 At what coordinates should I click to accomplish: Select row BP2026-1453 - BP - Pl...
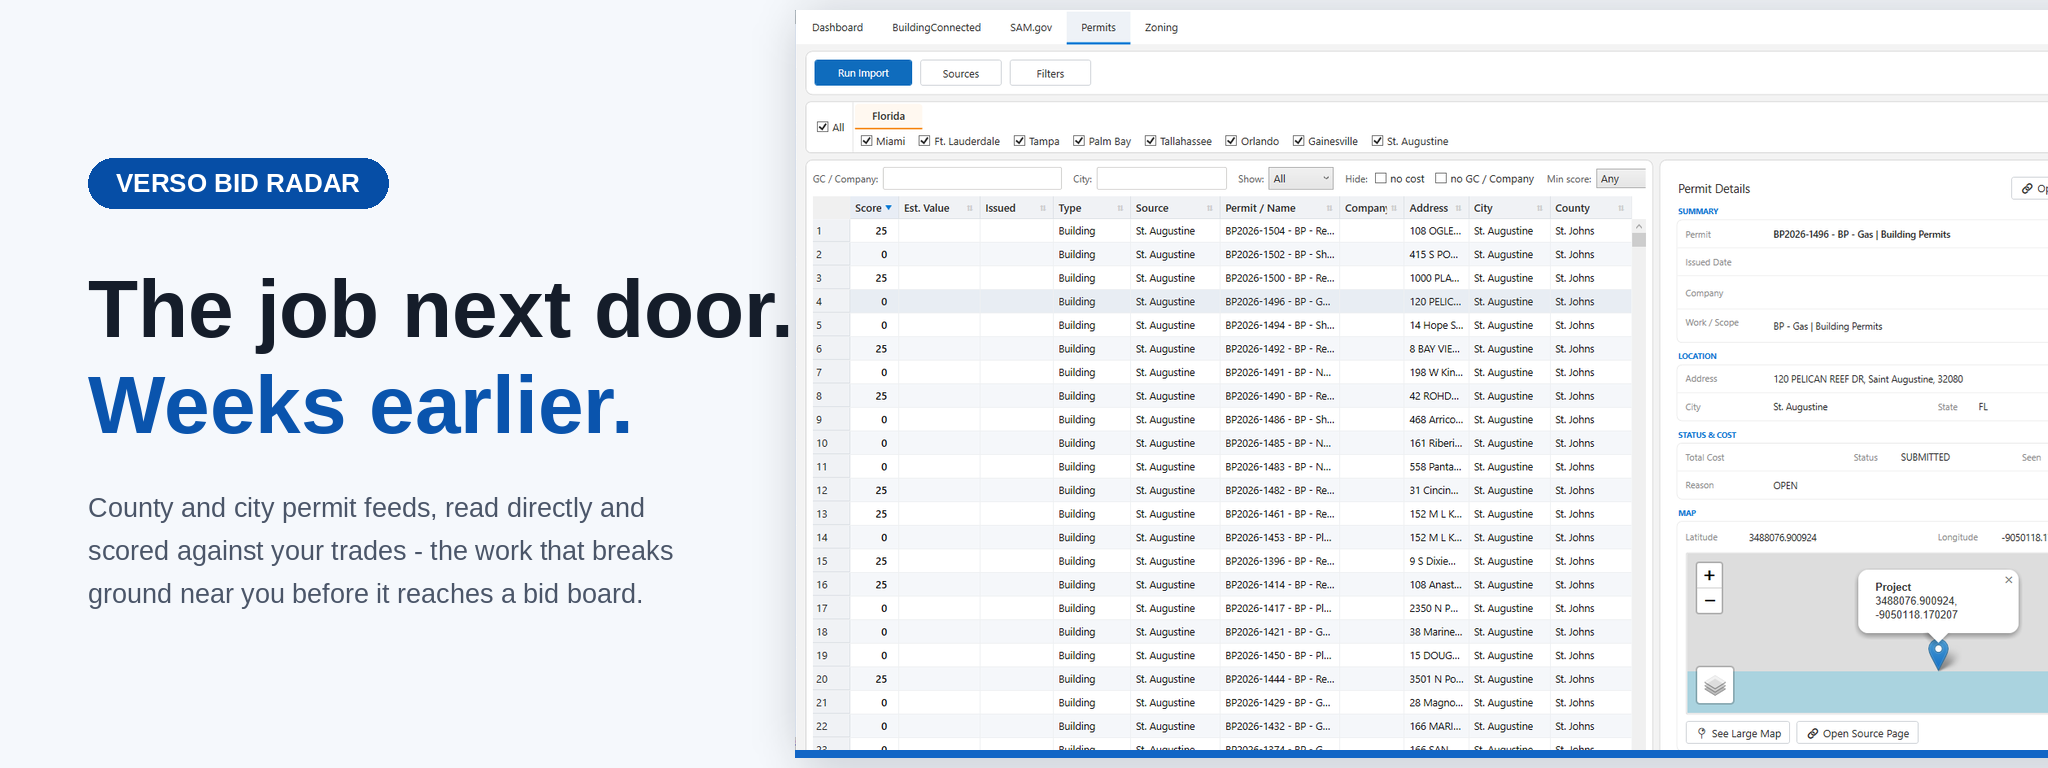pyautogui.click(x=1222, y=538)
